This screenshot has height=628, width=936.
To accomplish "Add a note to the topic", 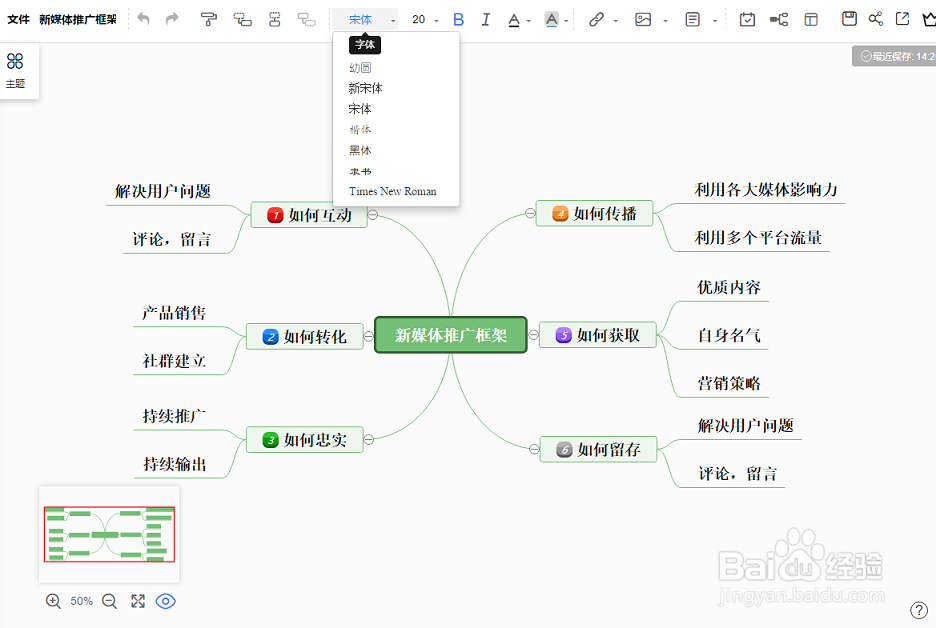I will pos(690,18).
